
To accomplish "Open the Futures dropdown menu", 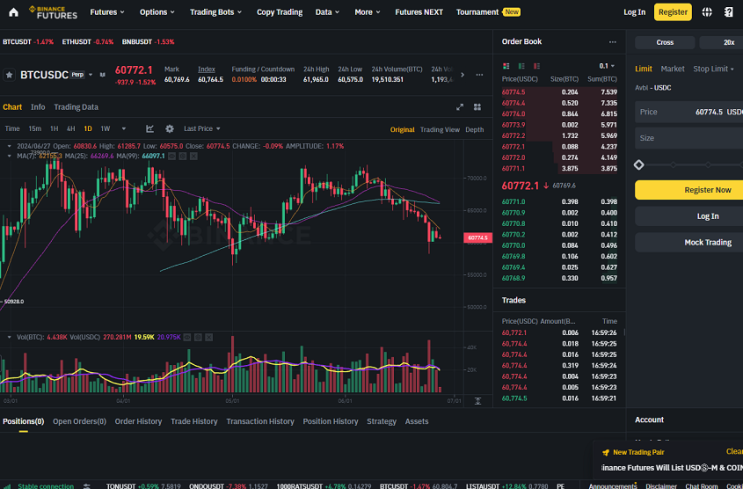I will (x=107, y=12).
